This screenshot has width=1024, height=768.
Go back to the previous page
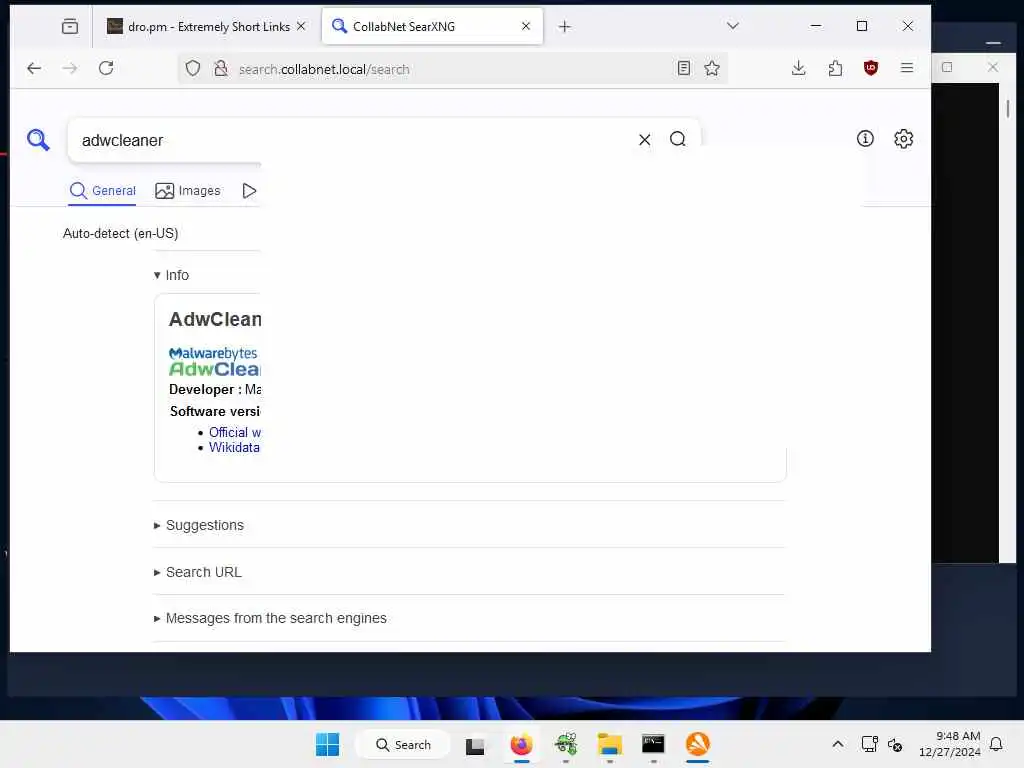pyautogui.click(x=34, y=68)
